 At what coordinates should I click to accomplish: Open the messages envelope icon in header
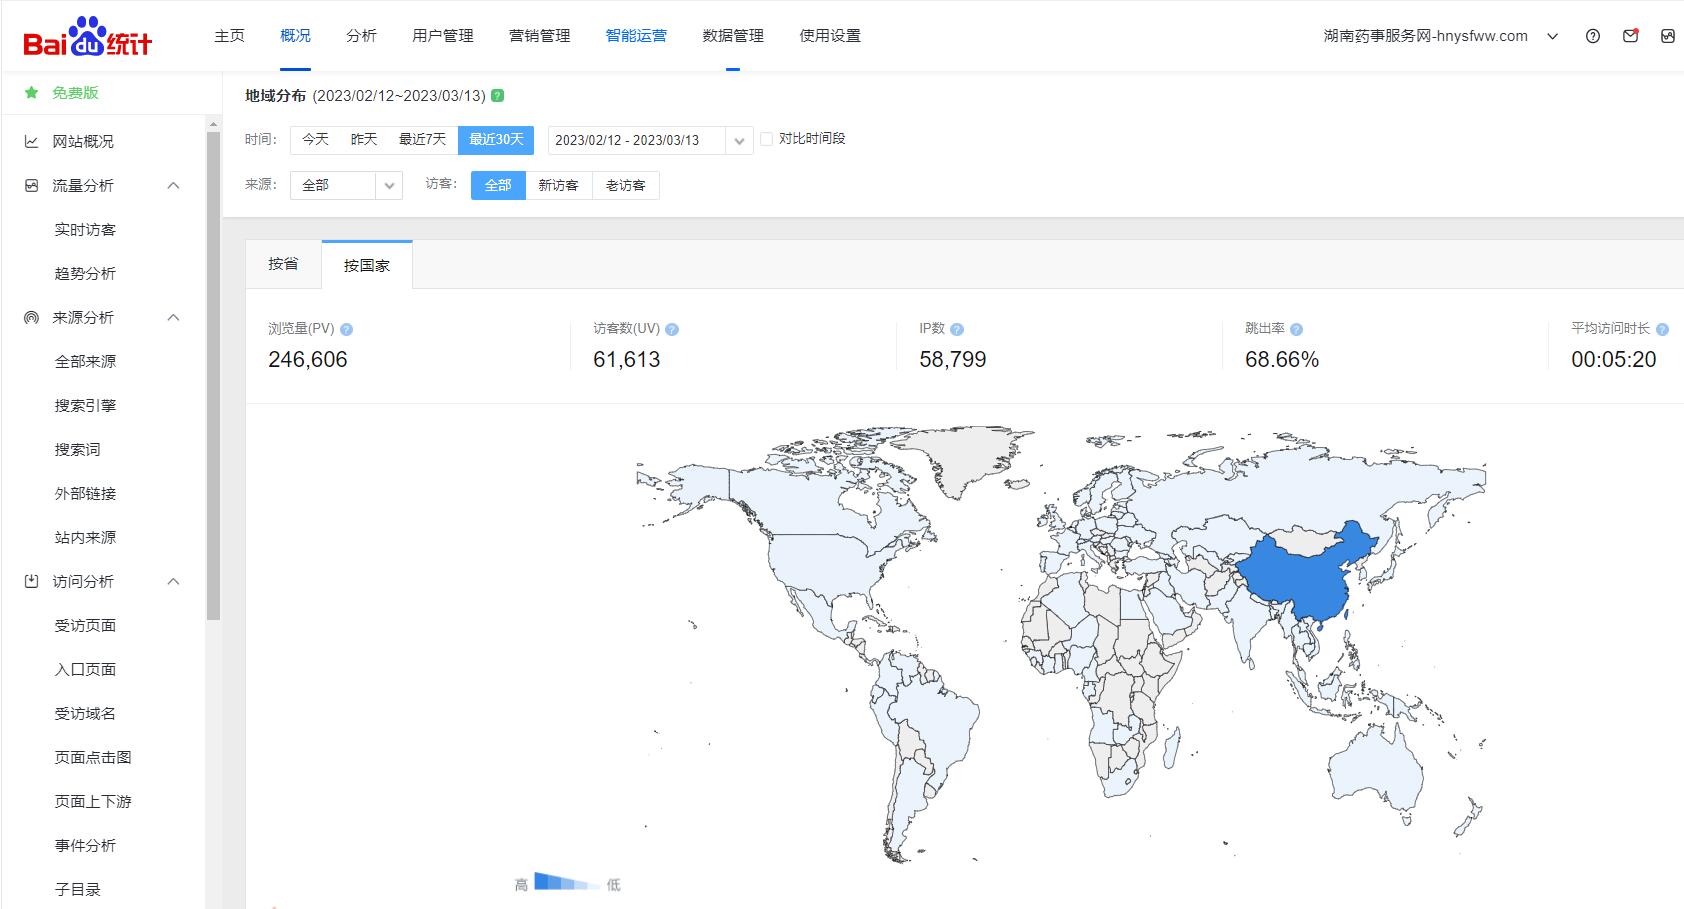[x=1630, y=36]
